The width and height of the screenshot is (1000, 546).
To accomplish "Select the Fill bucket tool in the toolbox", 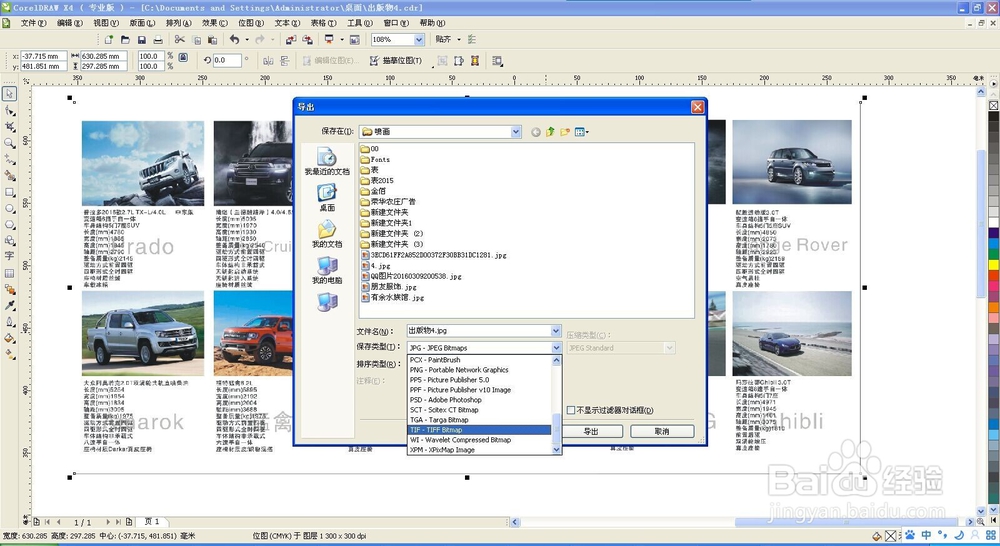I will click(x=10, y=338).
